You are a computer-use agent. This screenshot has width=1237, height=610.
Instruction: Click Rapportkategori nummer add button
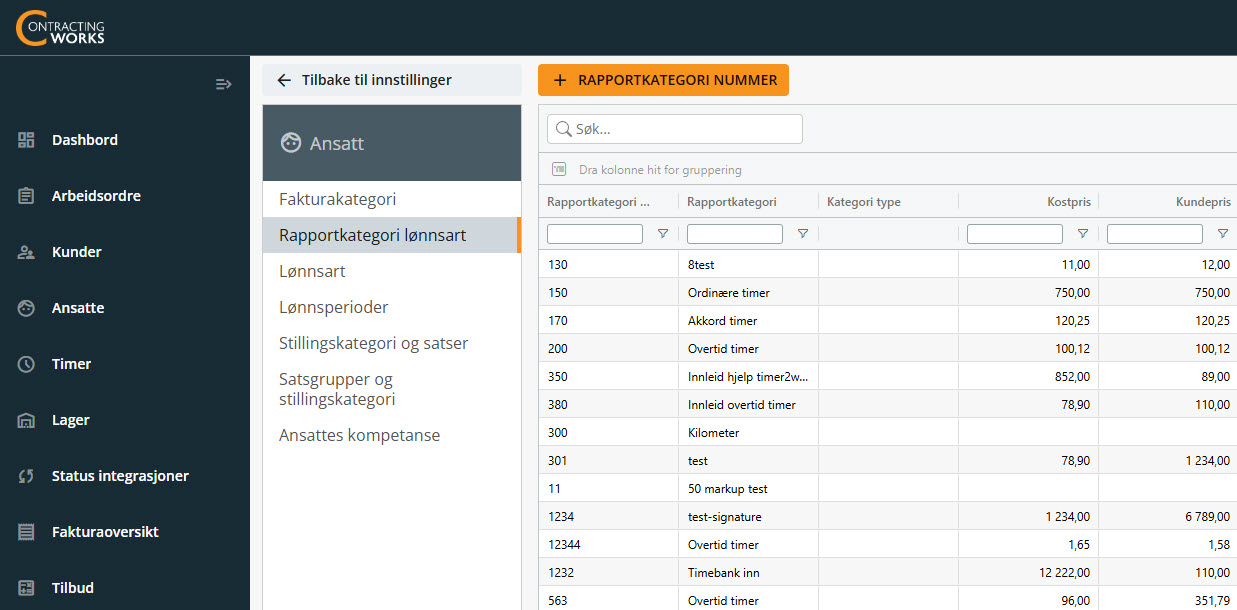(663, 80)
